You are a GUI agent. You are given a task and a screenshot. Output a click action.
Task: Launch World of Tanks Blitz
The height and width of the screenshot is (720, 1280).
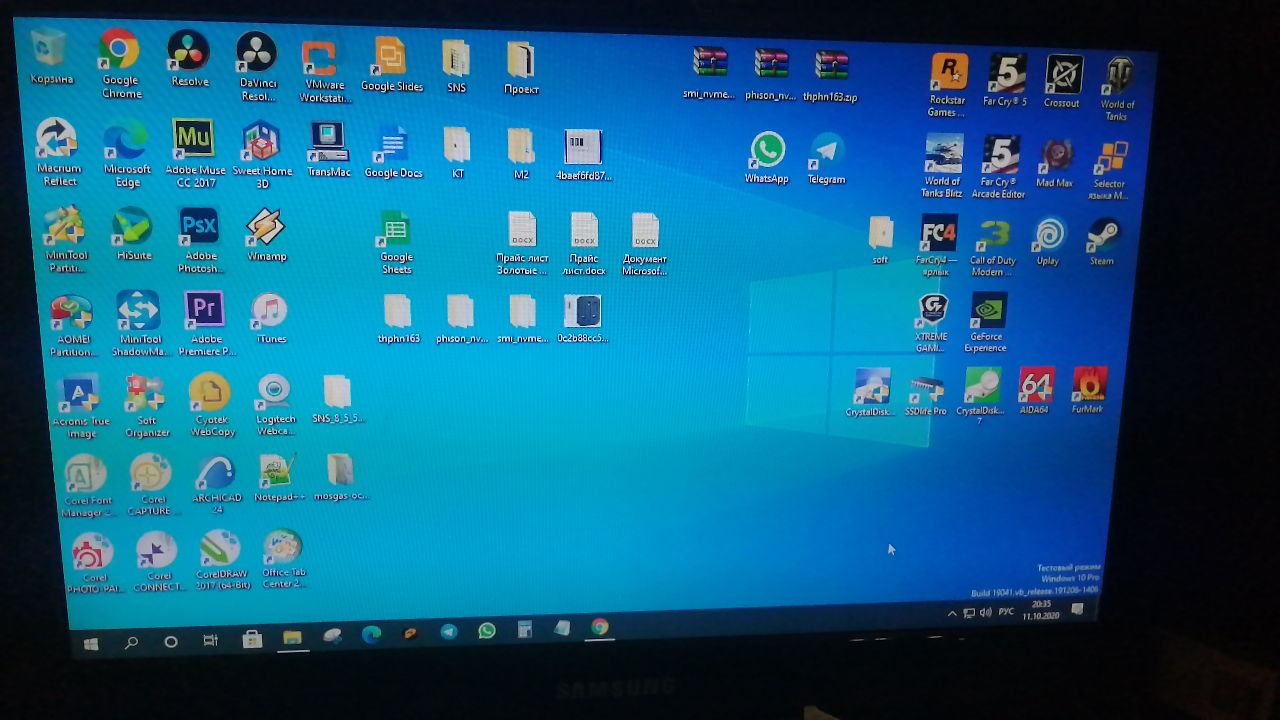[942, 165]
